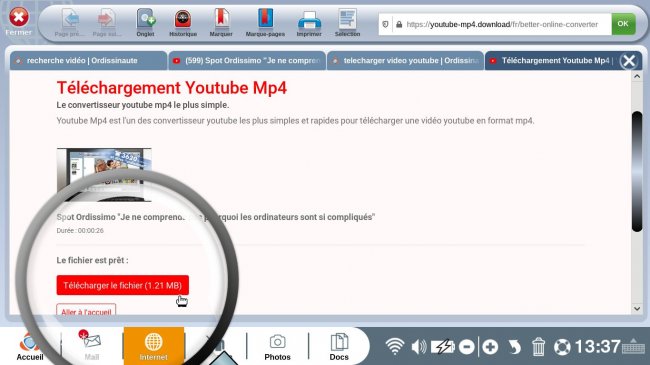Switch to '(599) Spot Ordissimo' YouTube tab
The height and width of the screenshot is (365, 650).
tap(247, 61)
